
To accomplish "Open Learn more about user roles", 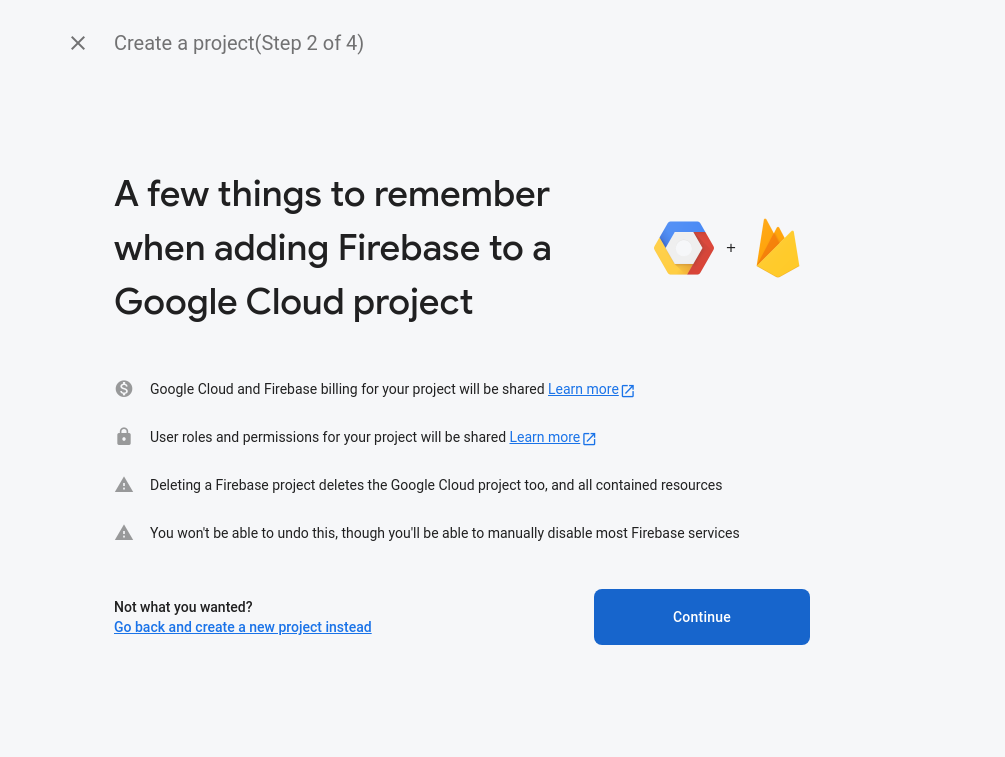I will click(x=545, y=437).
